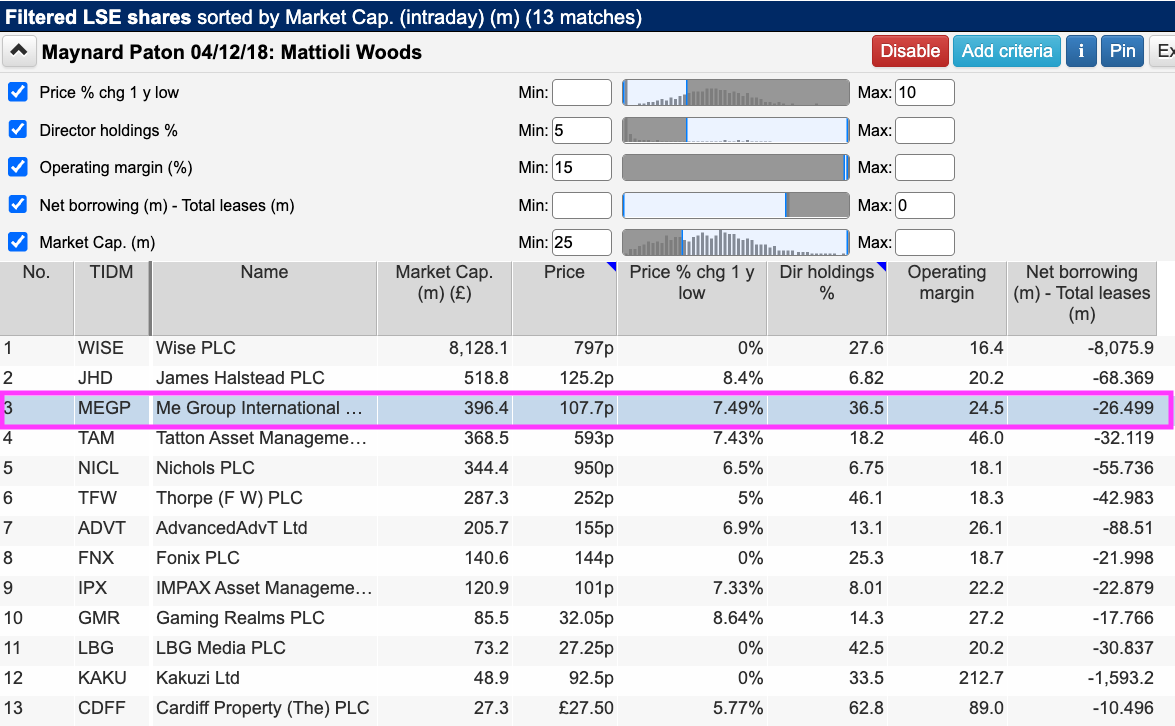Sort by Price % chg 1 y low header
This screenshot has height=726, width=1175.
[692, 298]
